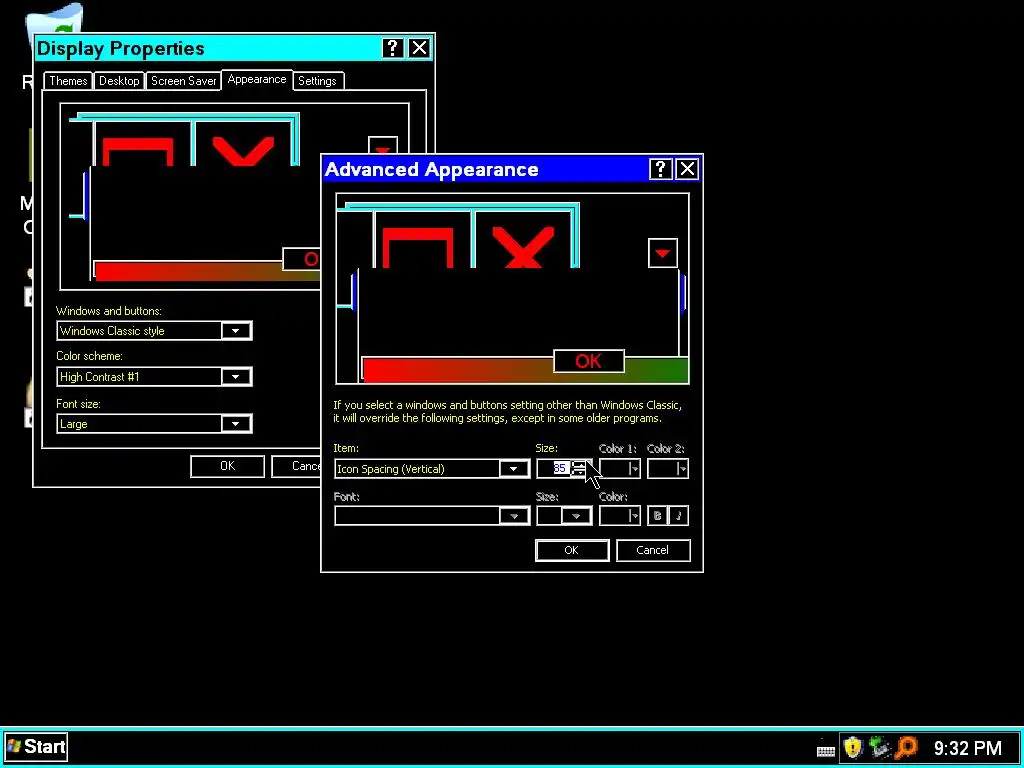Select the Appearance tab

click(x=257, y=79)
